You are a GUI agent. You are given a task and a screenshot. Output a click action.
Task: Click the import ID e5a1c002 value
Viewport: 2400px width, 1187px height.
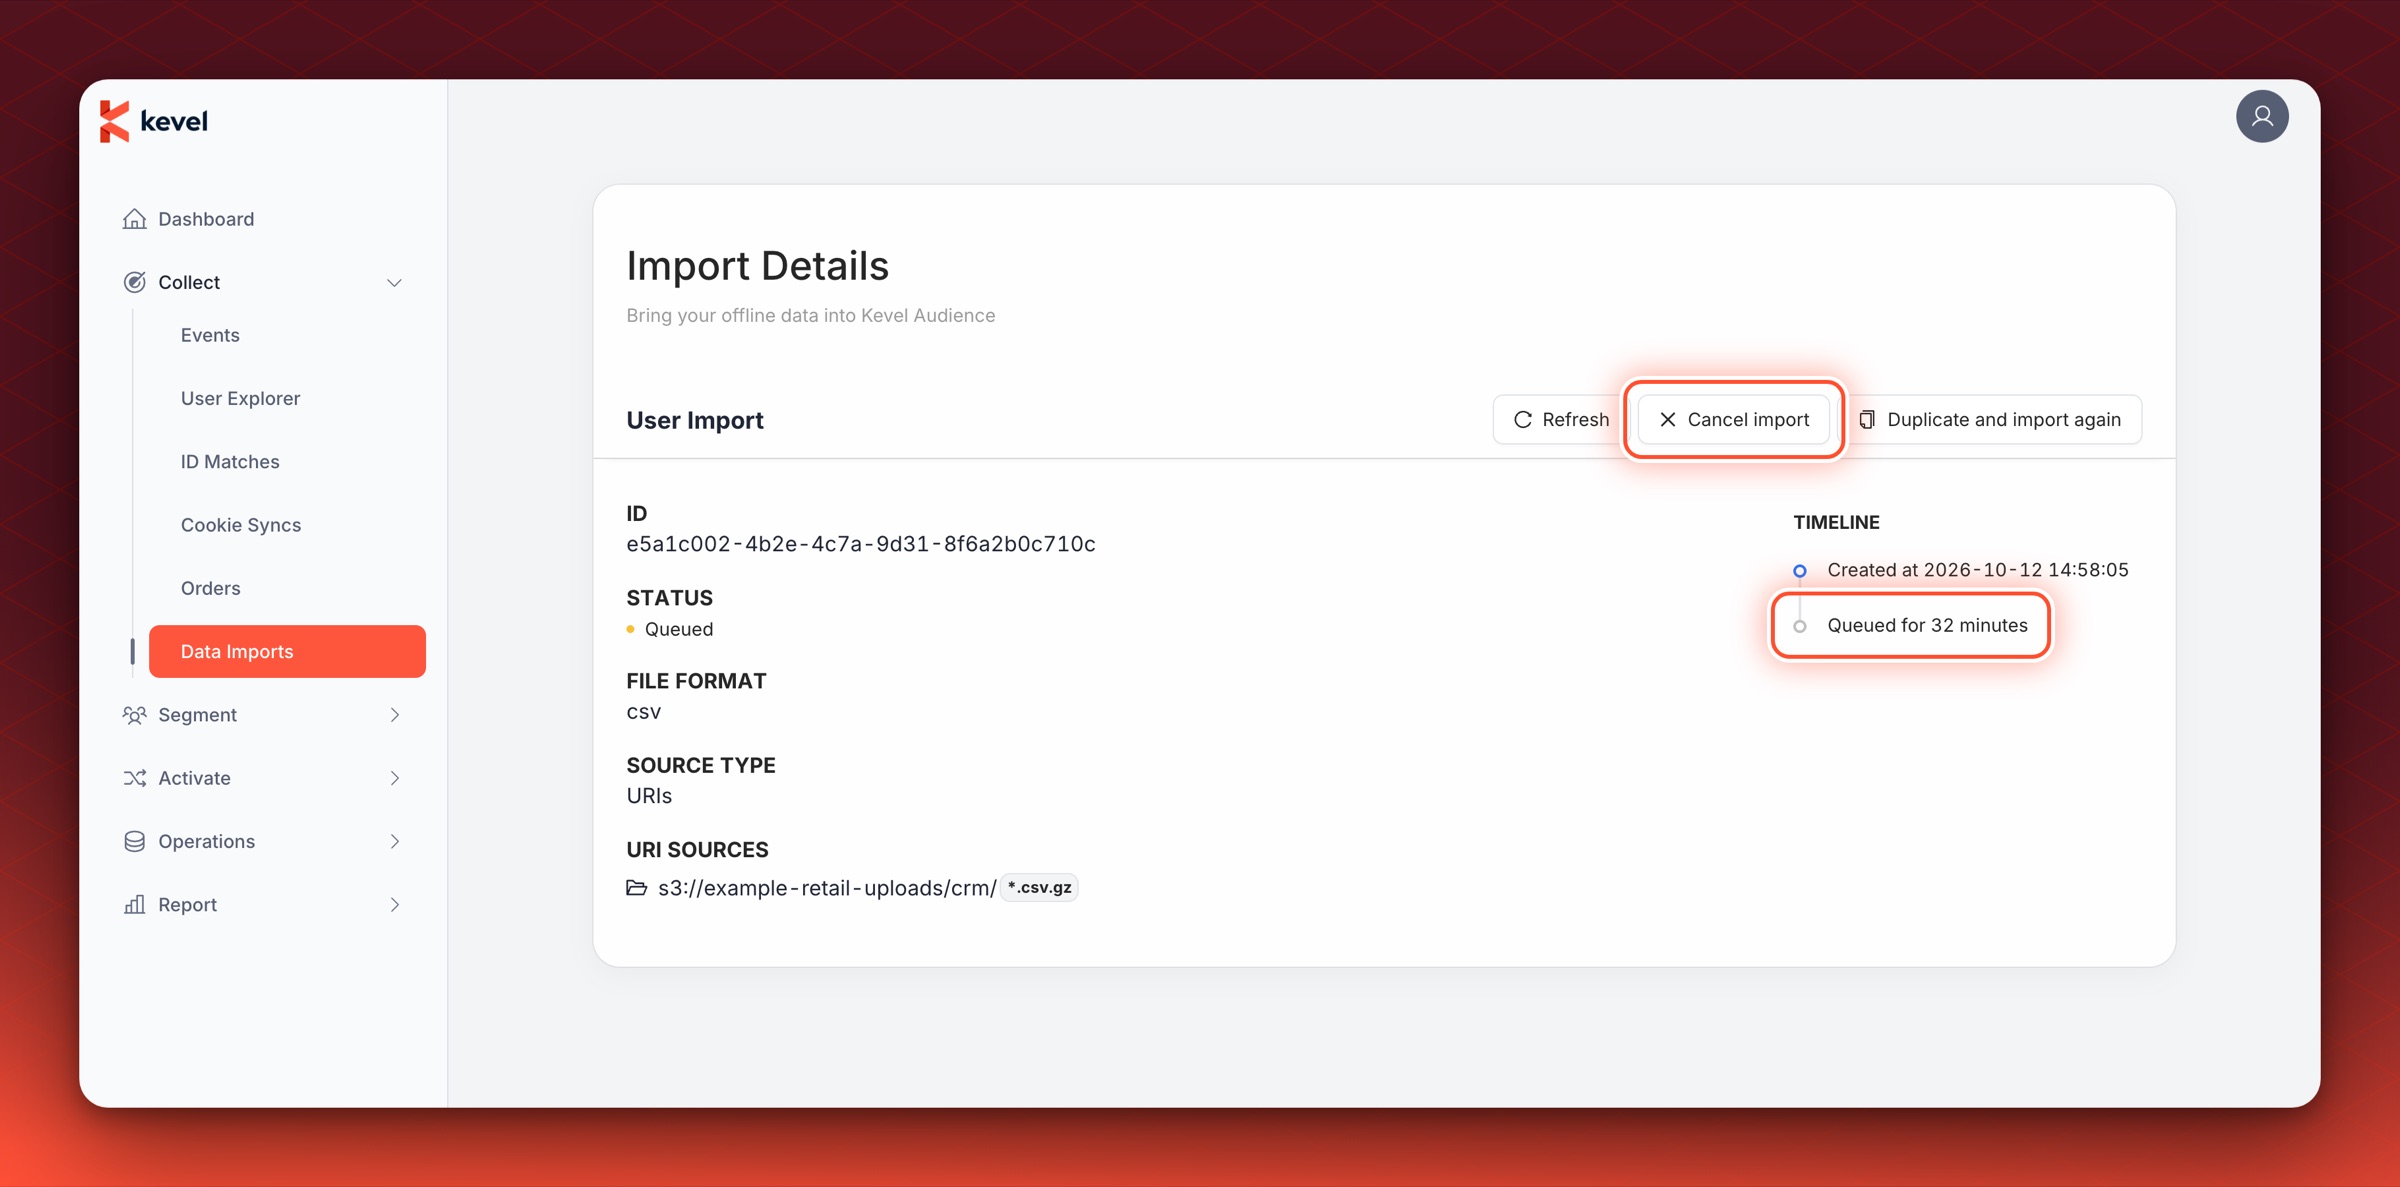coord(861,544)
